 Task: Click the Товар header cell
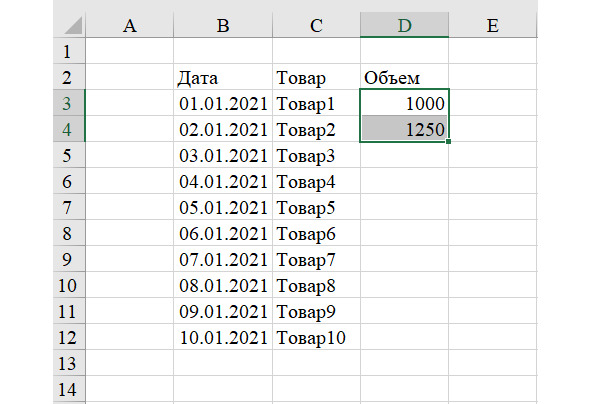(316, 77)
